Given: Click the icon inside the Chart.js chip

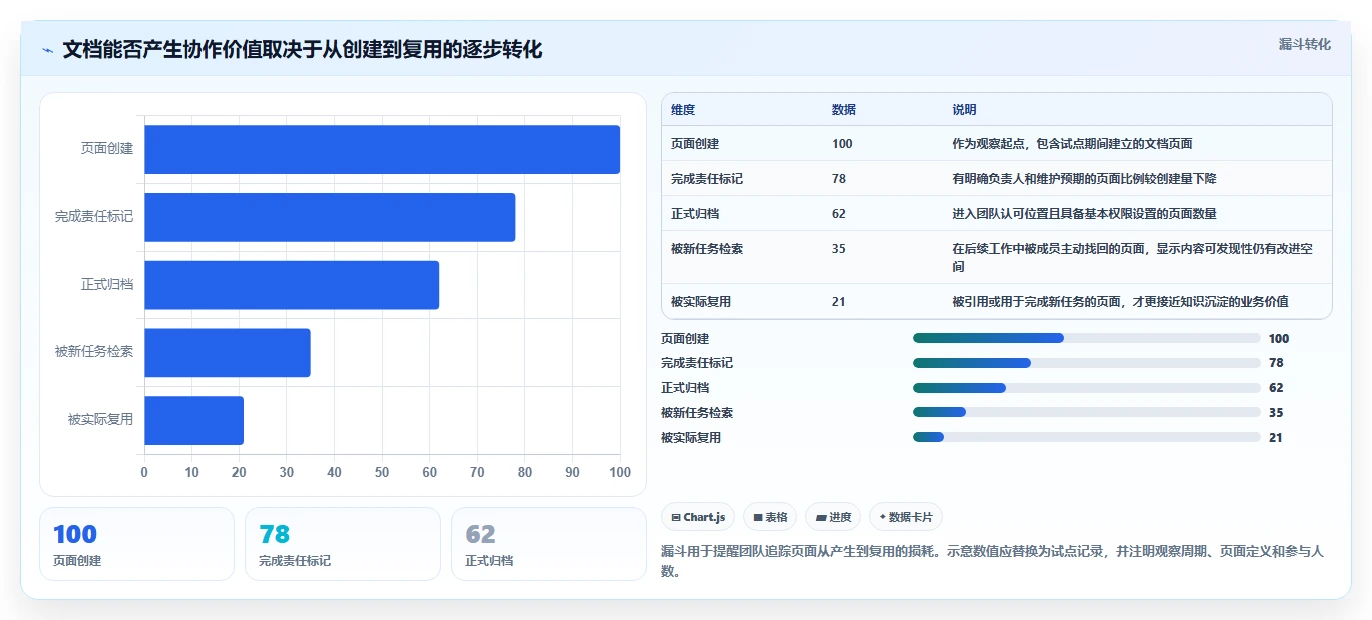Looking at the screenshot, I should coord(676,517).
